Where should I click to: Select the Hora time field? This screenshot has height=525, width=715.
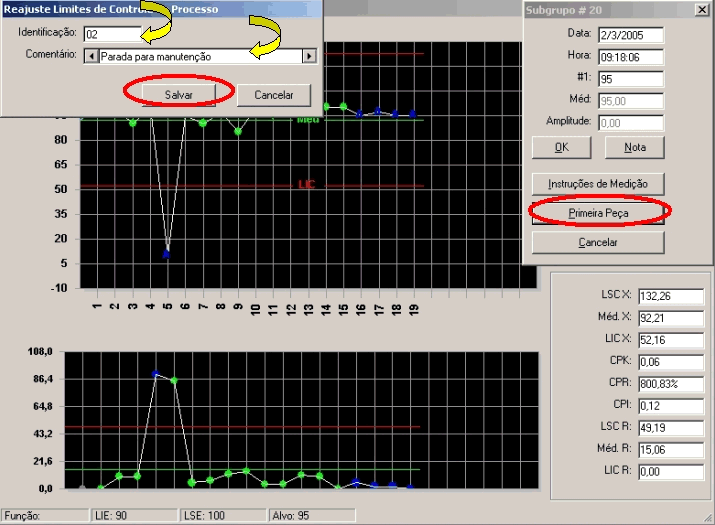[631, 56]
